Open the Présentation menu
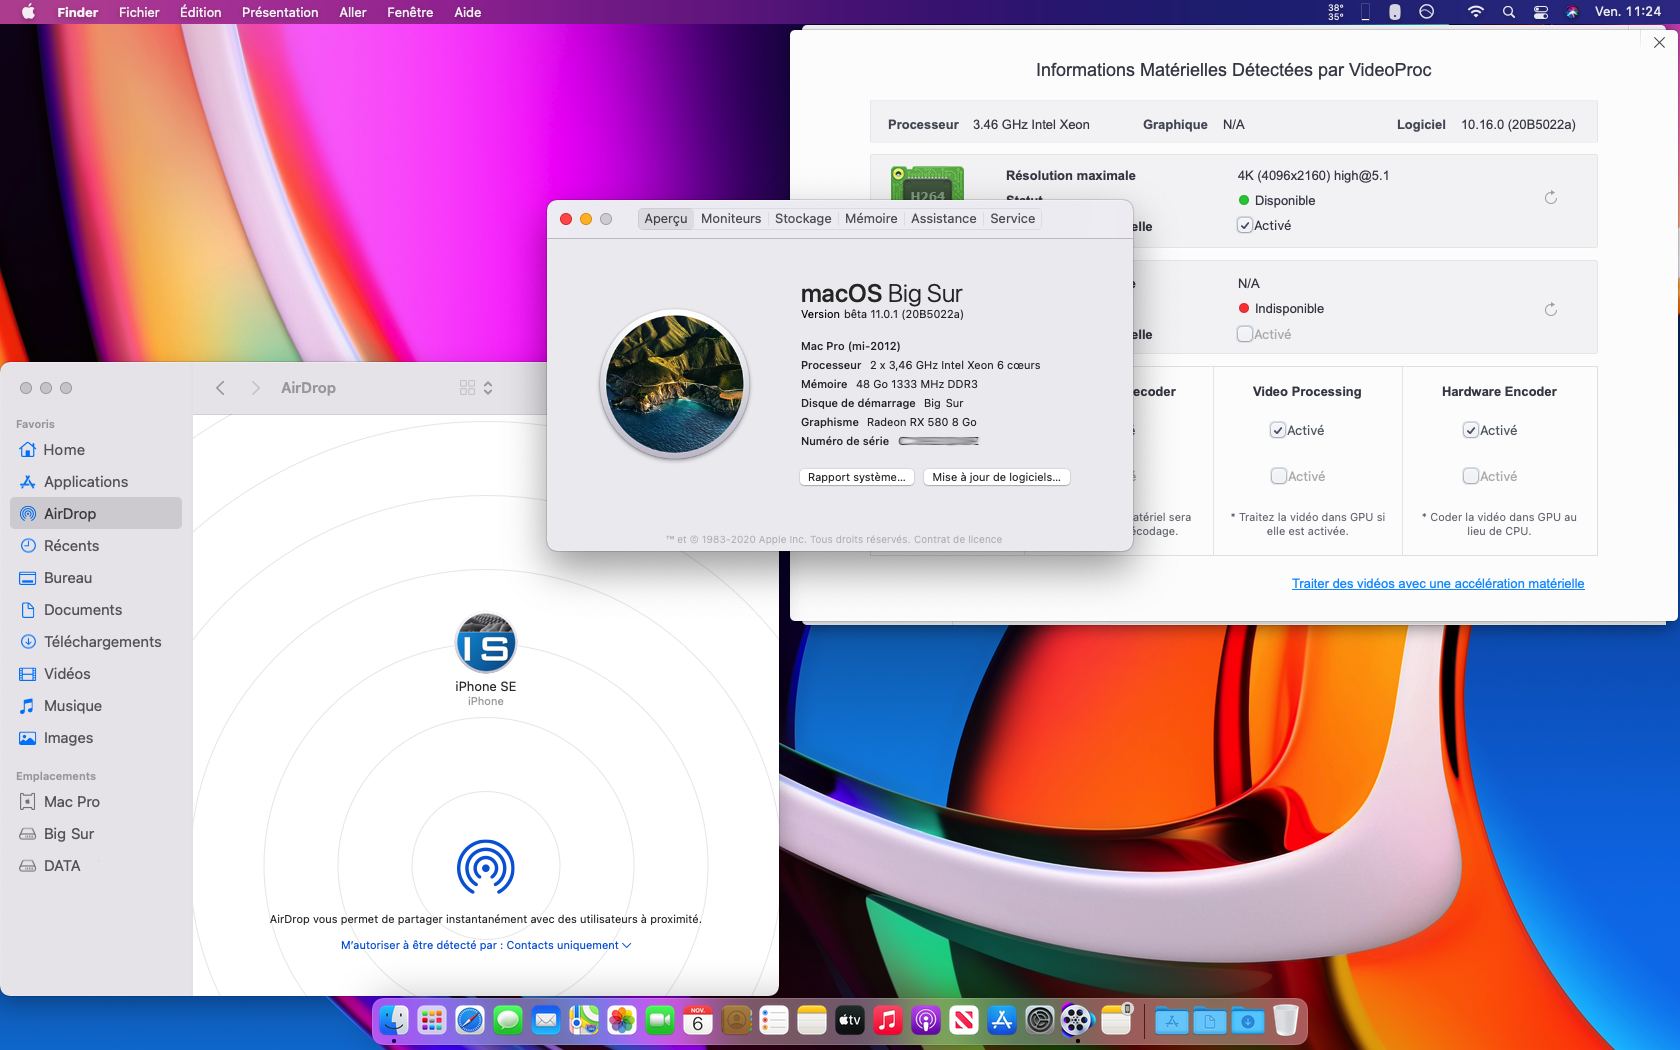Image resolution: width=1680 pixels, height=1050 pixels. pos(280,12)
